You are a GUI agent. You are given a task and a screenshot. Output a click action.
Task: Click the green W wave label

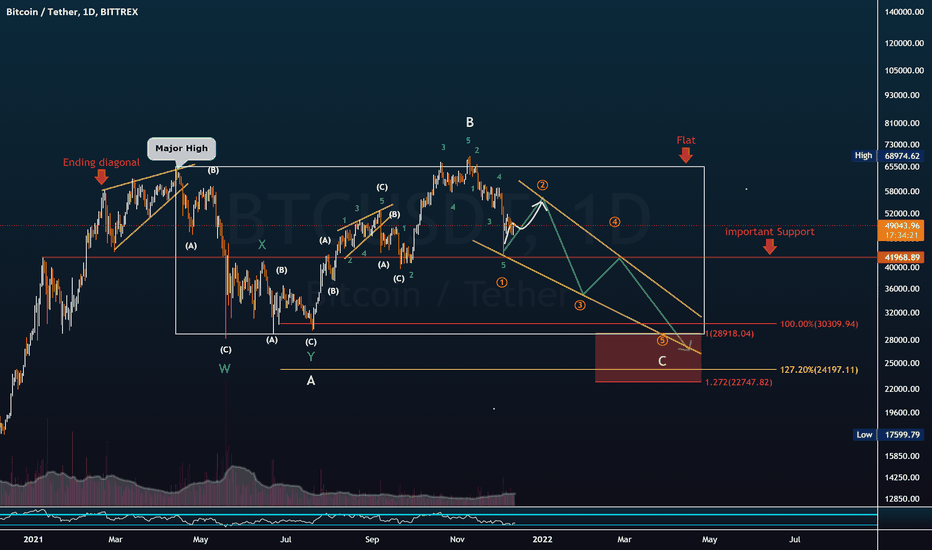[224, 369]
